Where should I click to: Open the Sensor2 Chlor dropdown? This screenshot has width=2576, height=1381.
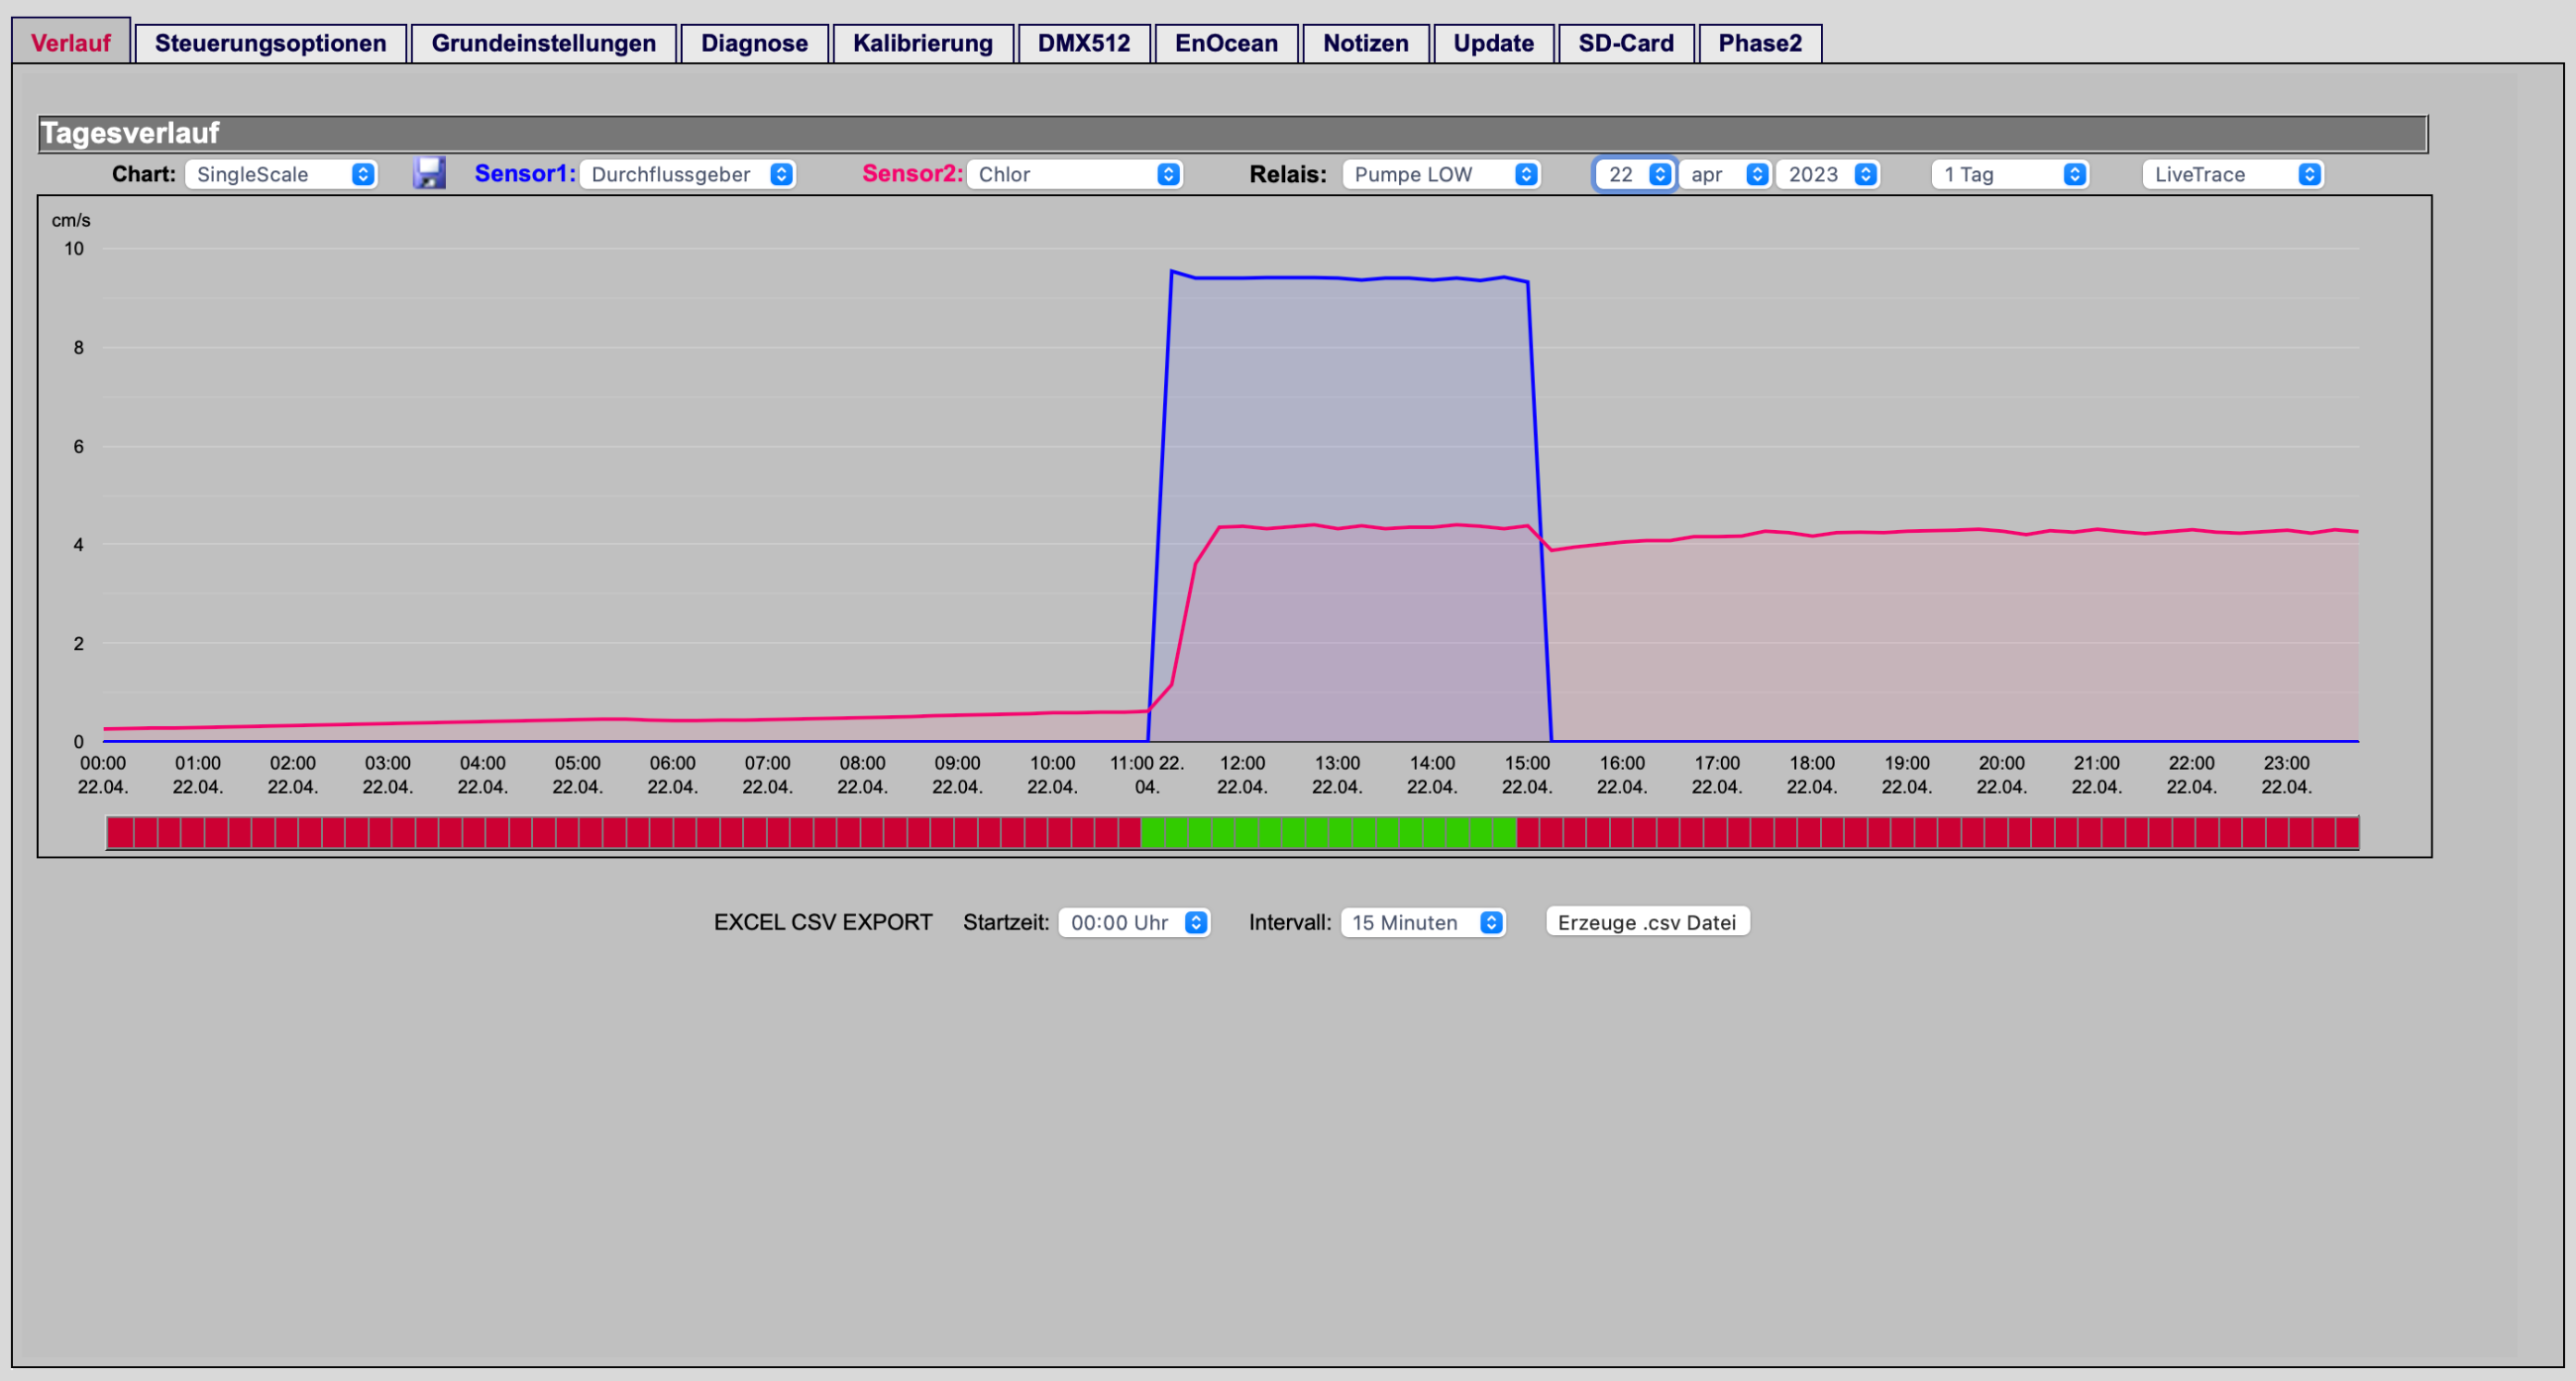pyautogui.click(x=1074, y=174)
